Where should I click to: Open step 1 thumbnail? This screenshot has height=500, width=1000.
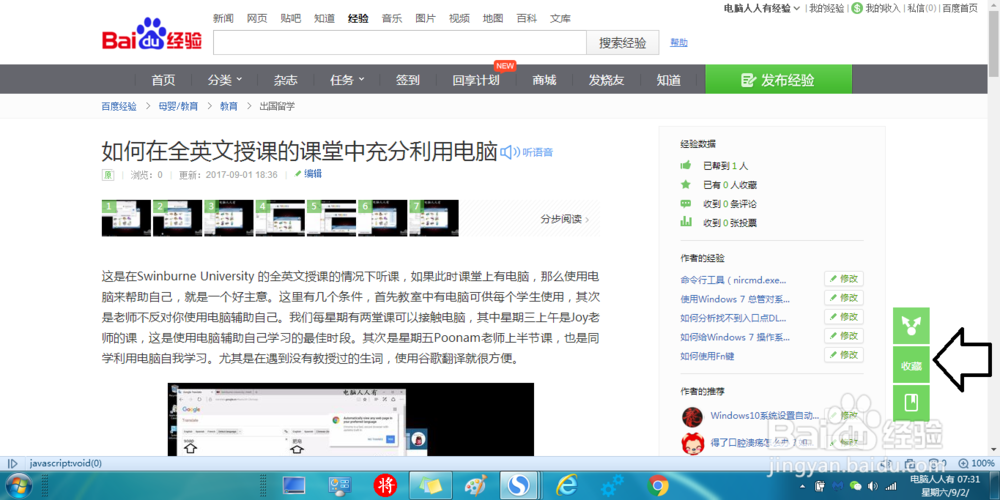pyautogui.click(x=126, y=218)
